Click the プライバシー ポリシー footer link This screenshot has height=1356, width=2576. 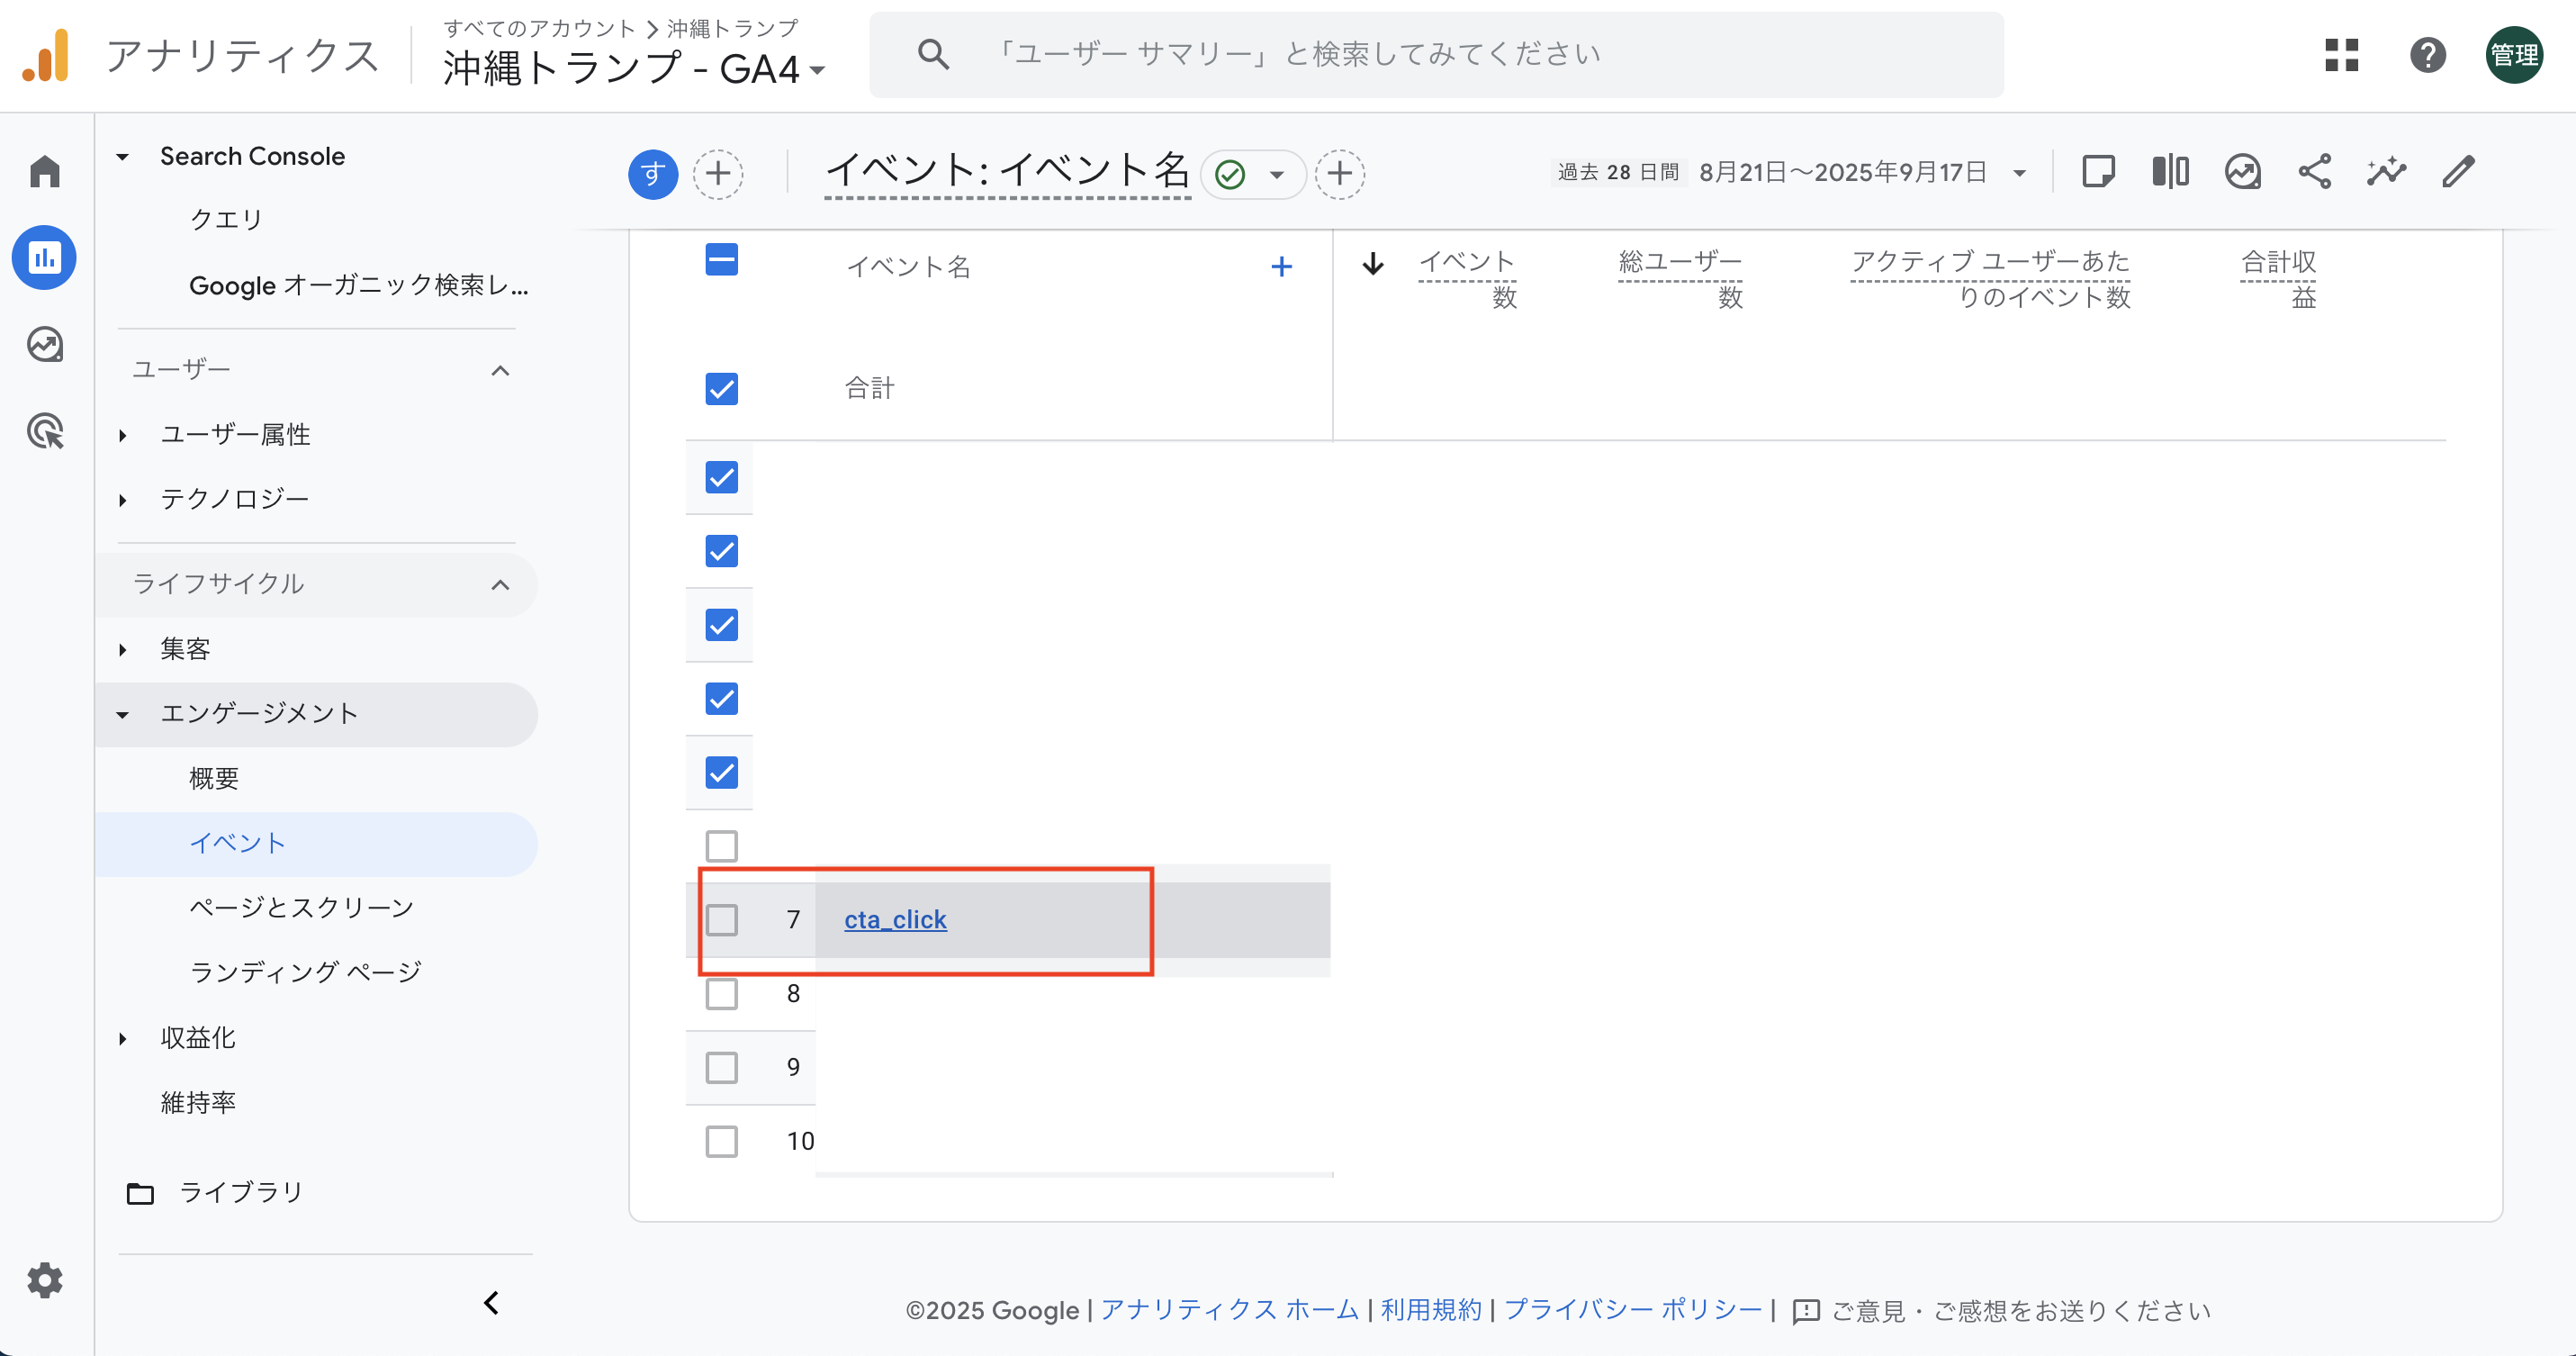pos(1632,1309)
